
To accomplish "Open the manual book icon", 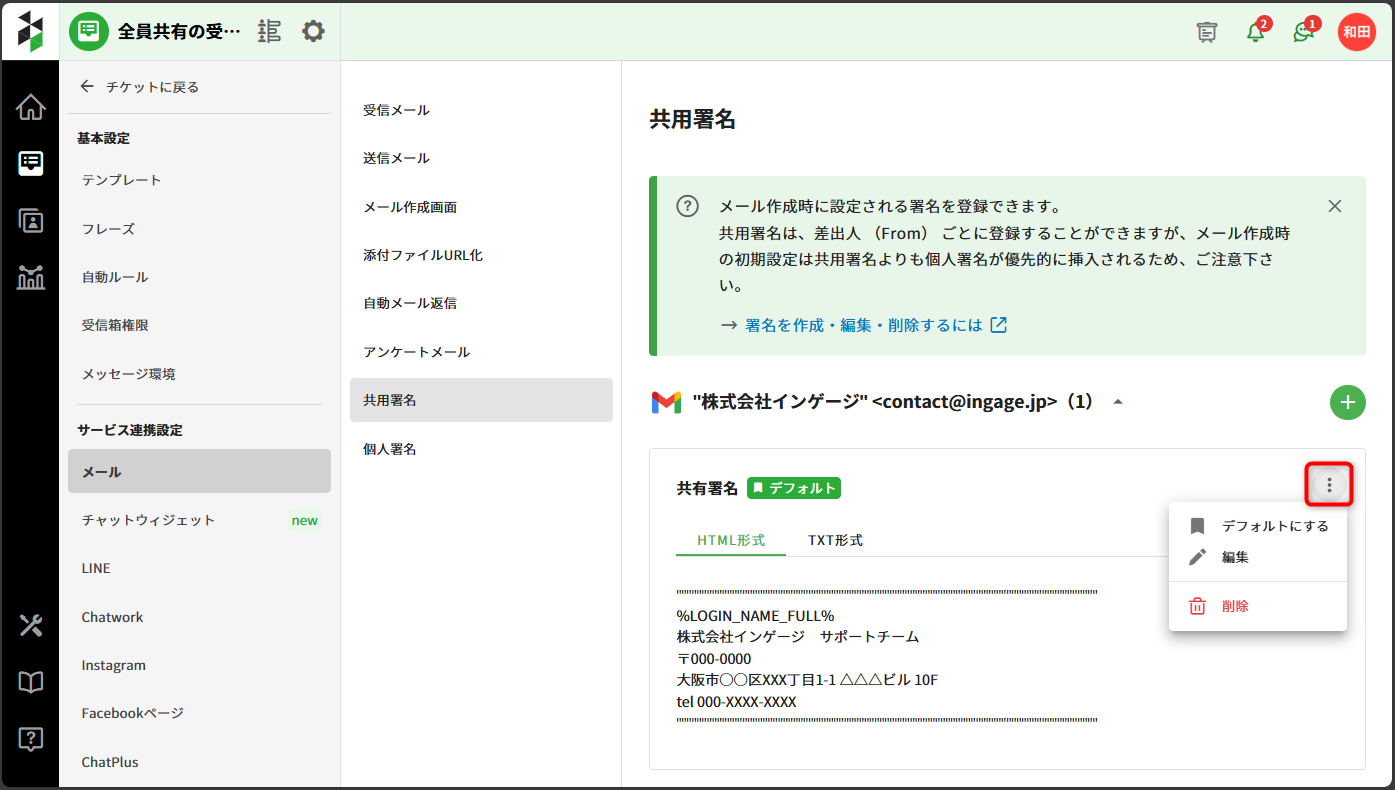I will click(x=31, y=683).
